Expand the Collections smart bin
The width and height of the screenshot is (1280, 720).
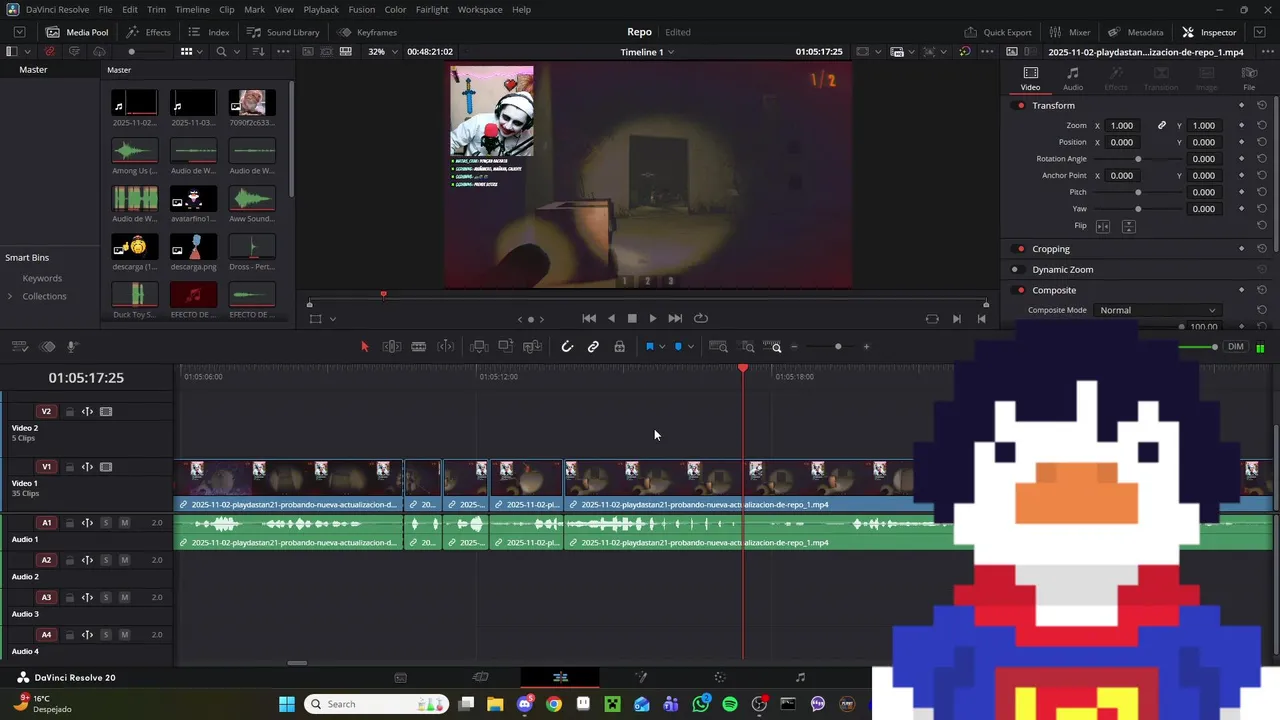click(x=10, y=296)
